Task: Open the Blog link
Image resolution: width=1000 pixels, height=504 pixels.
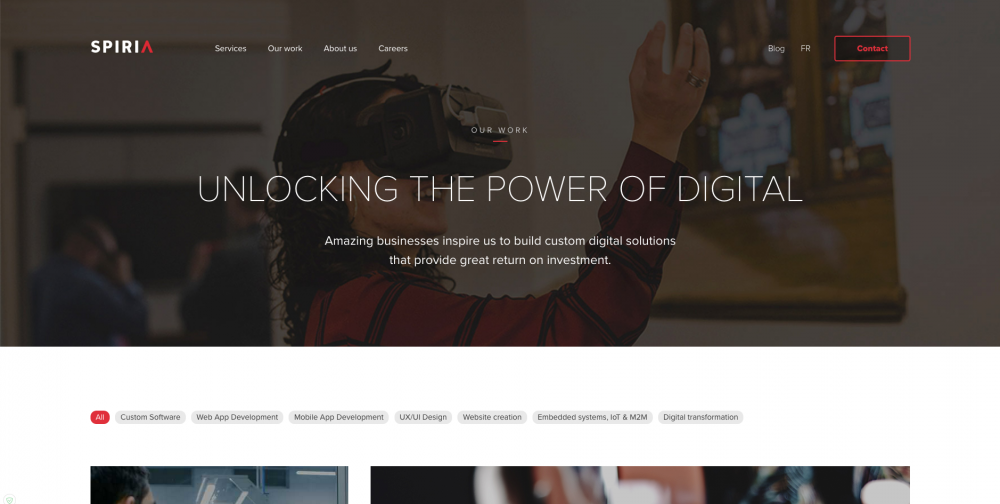Action: point(776,48)
